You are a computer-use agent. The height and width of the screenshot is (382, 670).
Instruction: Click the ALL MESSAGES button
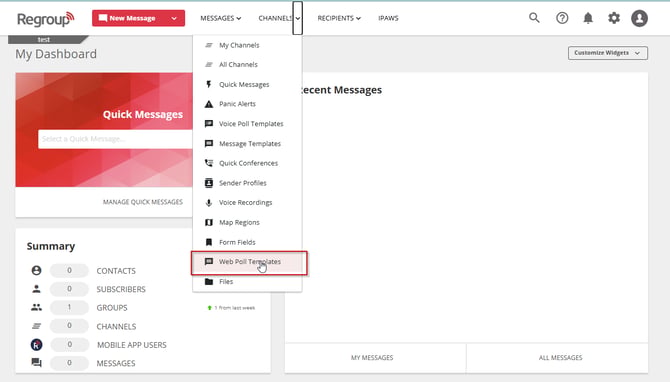pos(560,358)
